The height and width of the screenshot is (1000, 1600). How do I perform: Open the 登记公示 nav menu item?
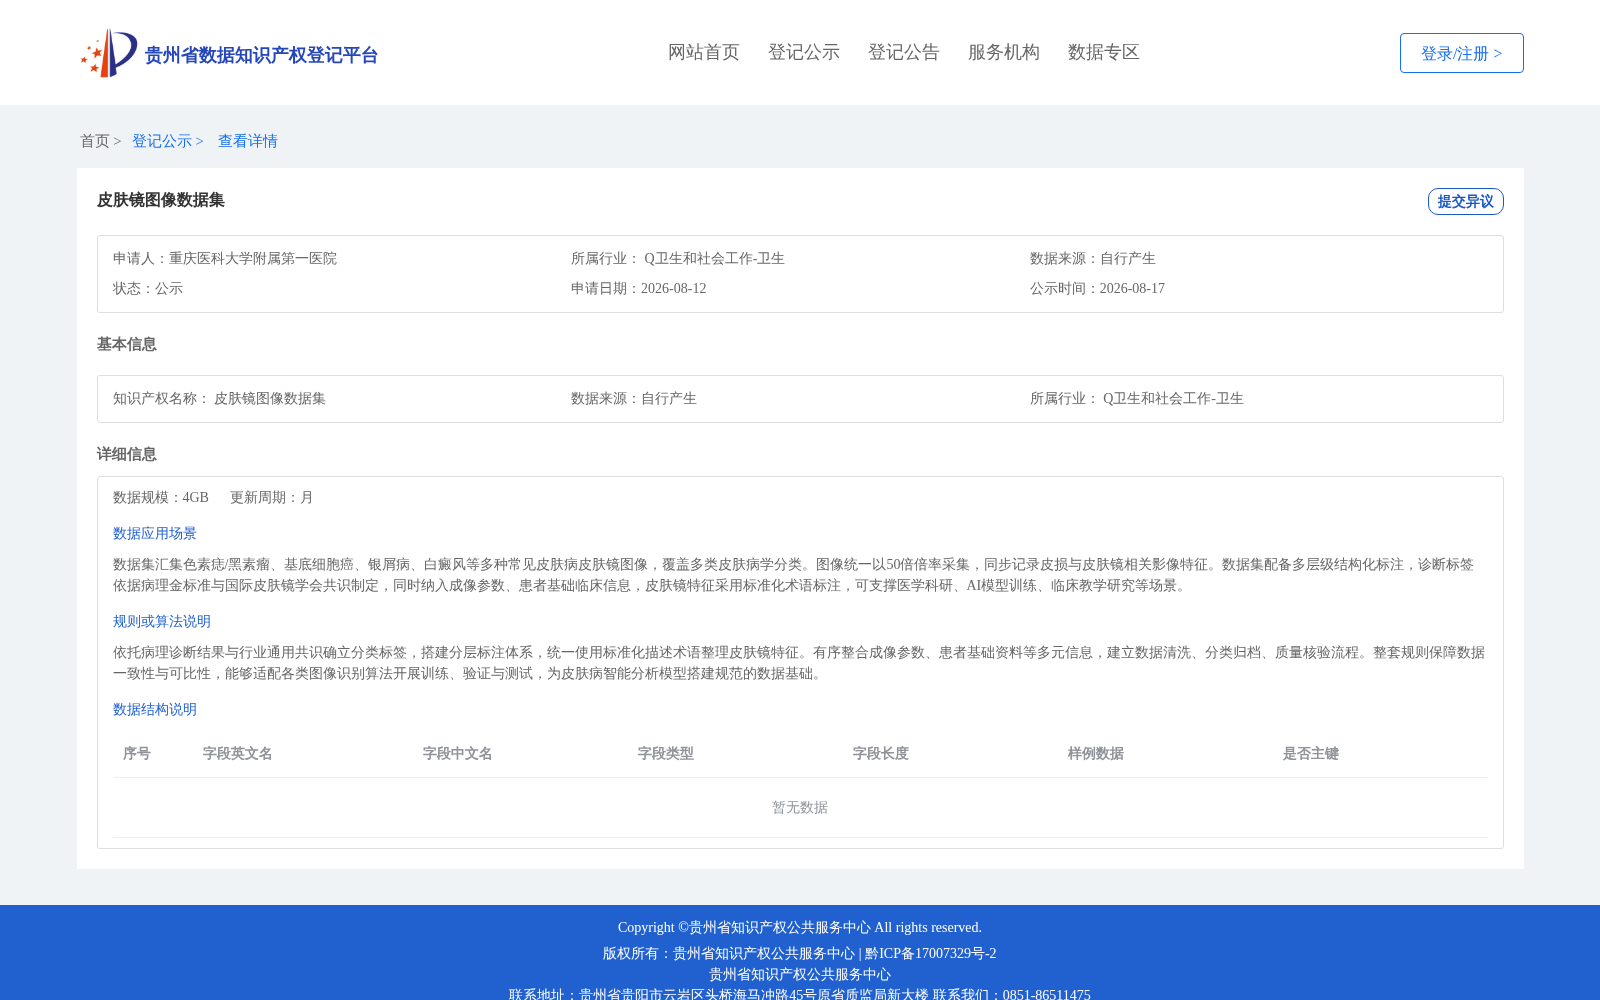(x=804, y=52)
